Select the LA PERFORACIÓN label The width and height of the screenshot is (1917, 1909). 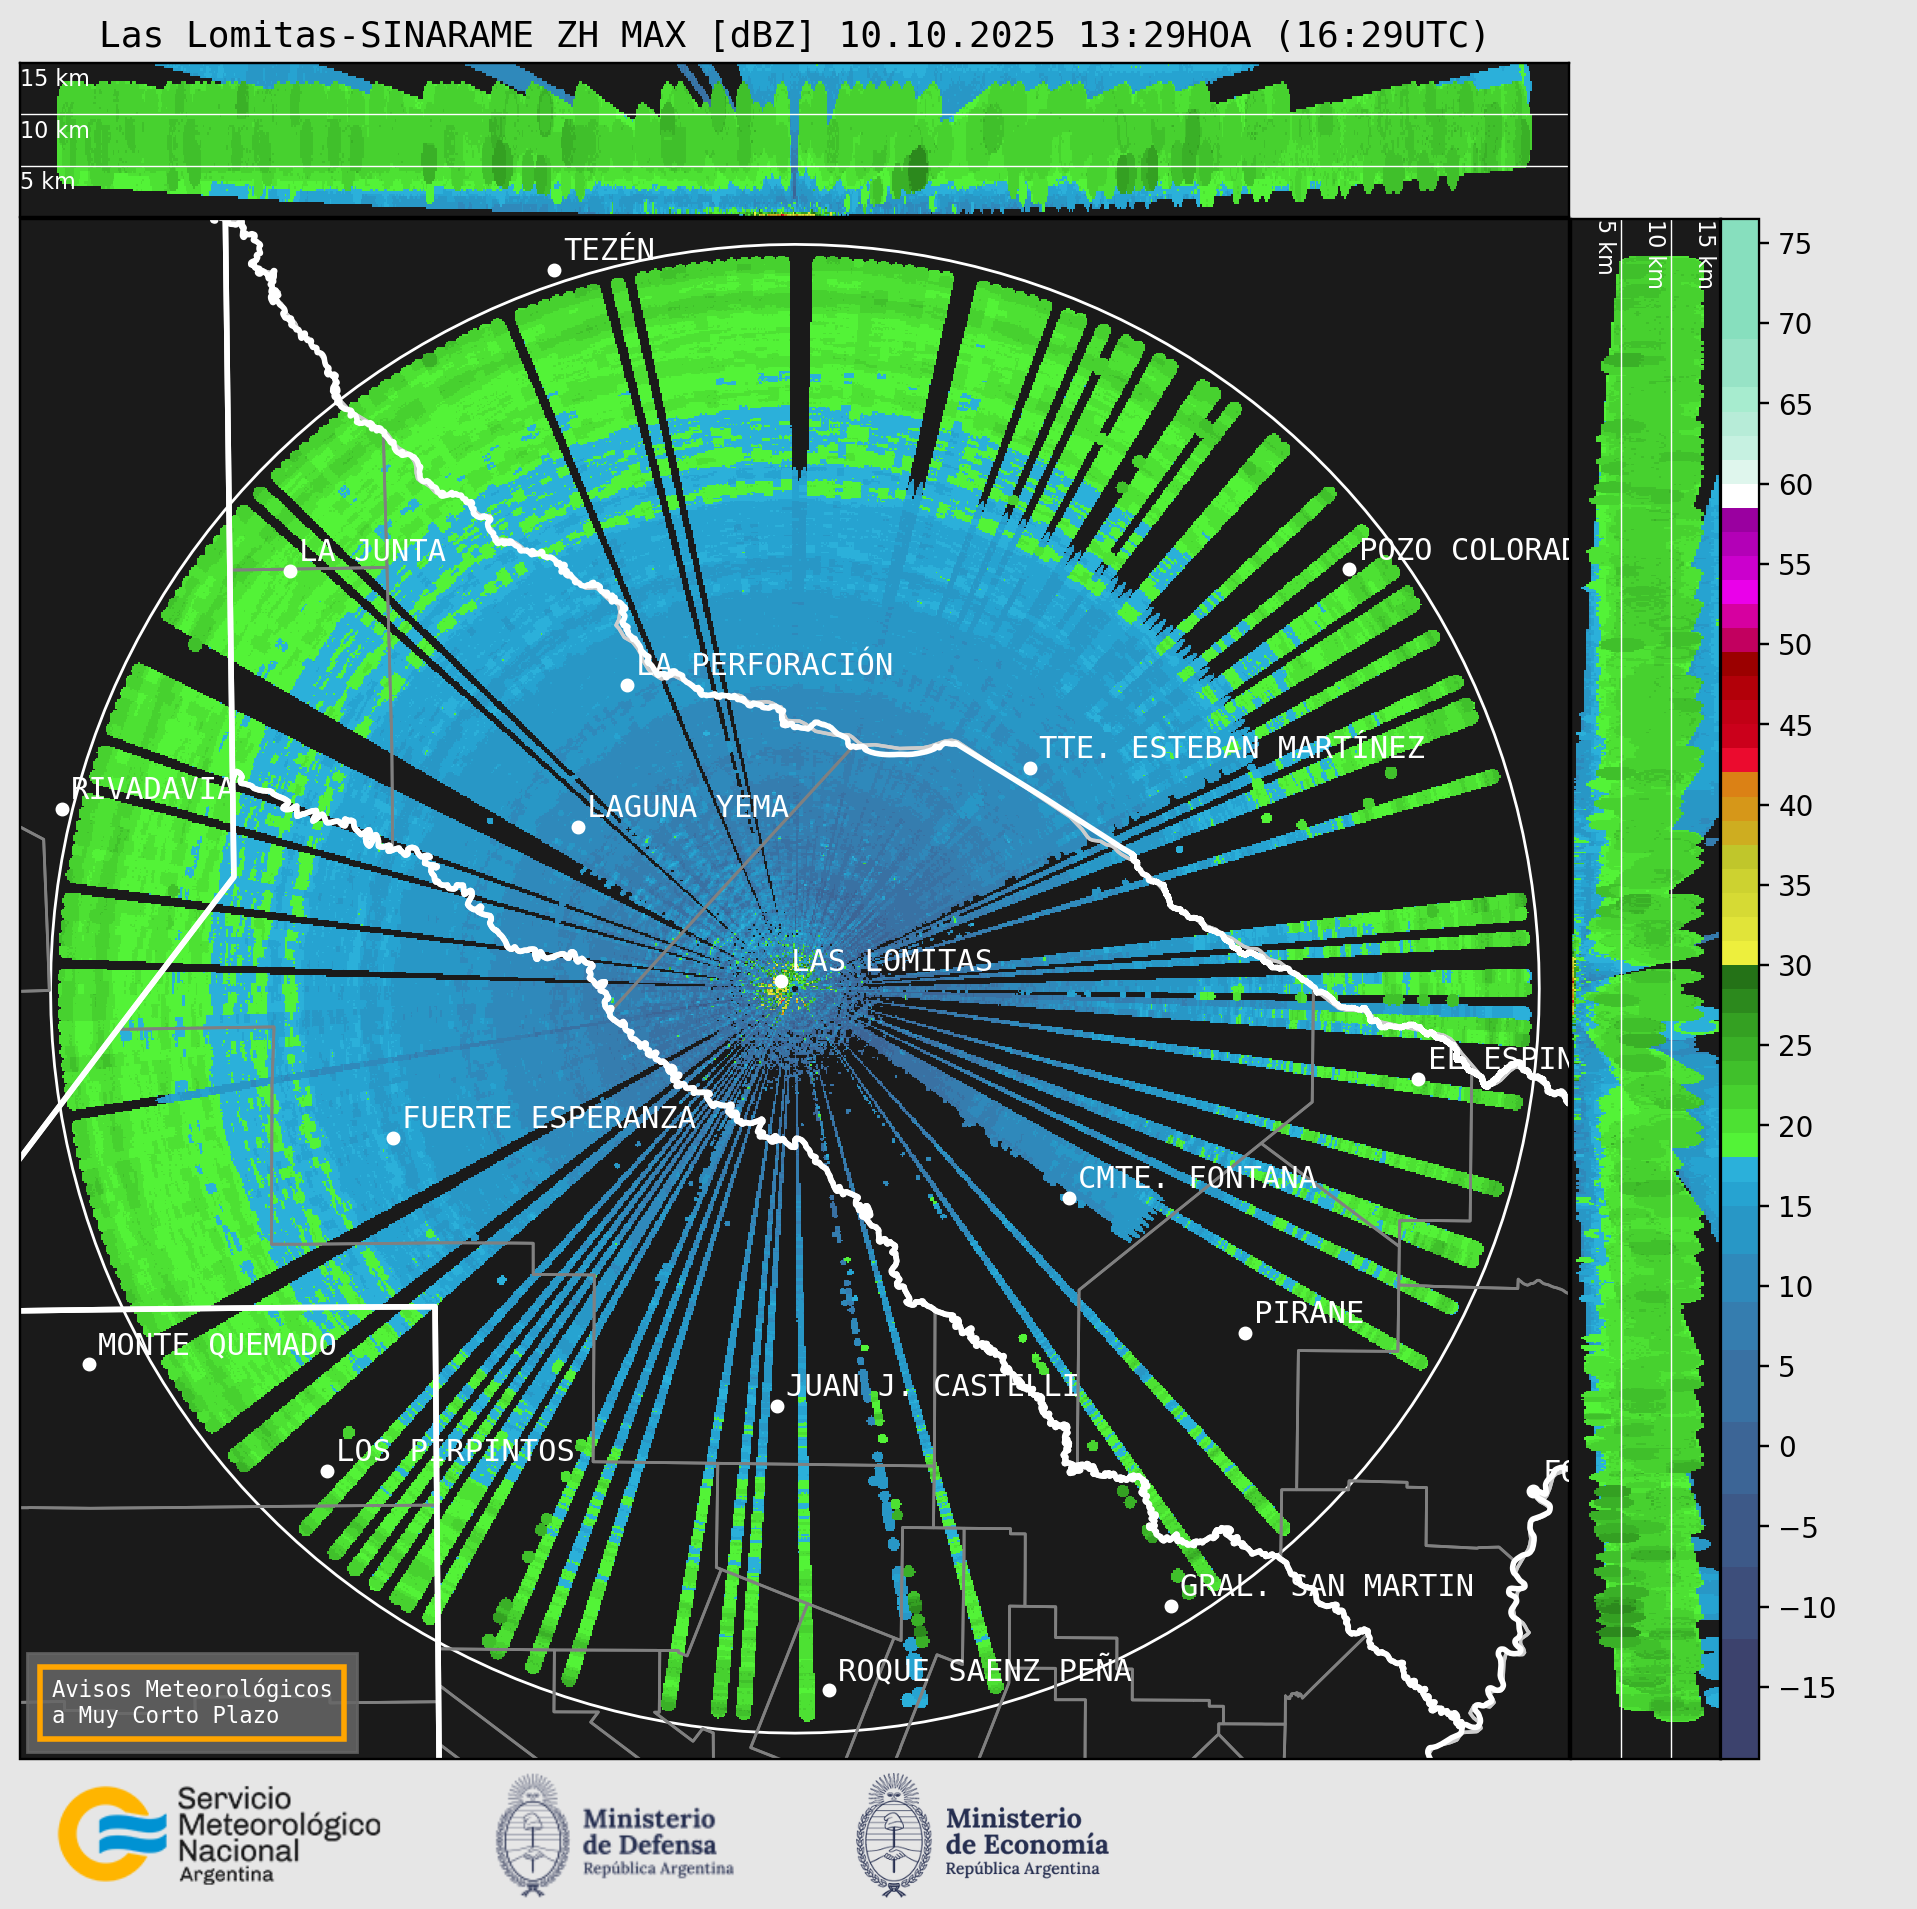tap(765, 665)
